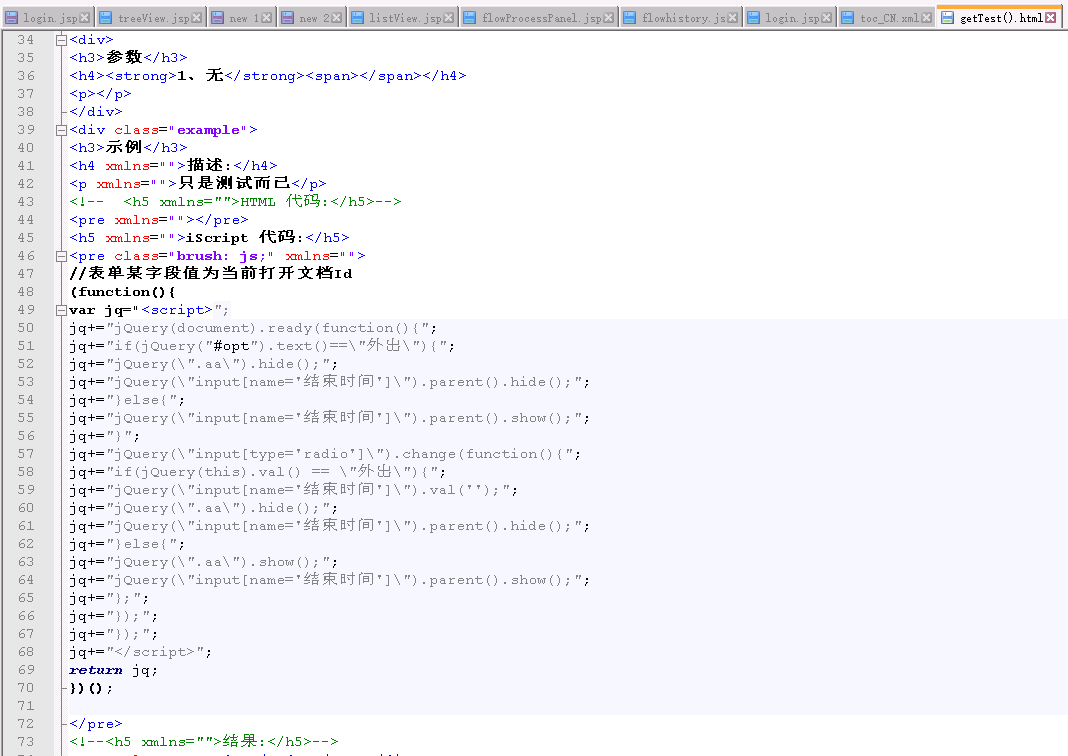The height and width of the screenshot is (756, 1068).
Task: Click the h3 示例 heading on line 40
Action: coord(128,147)
